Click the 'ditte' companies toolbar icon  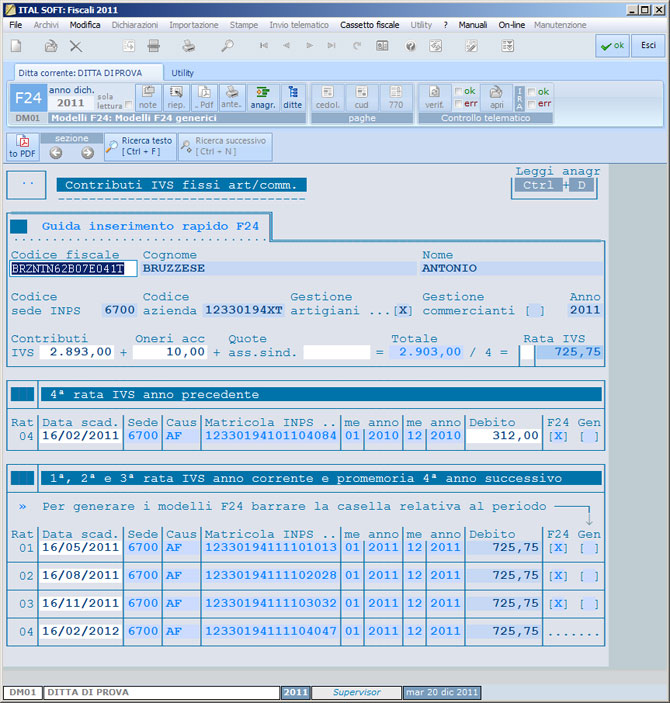292,97
